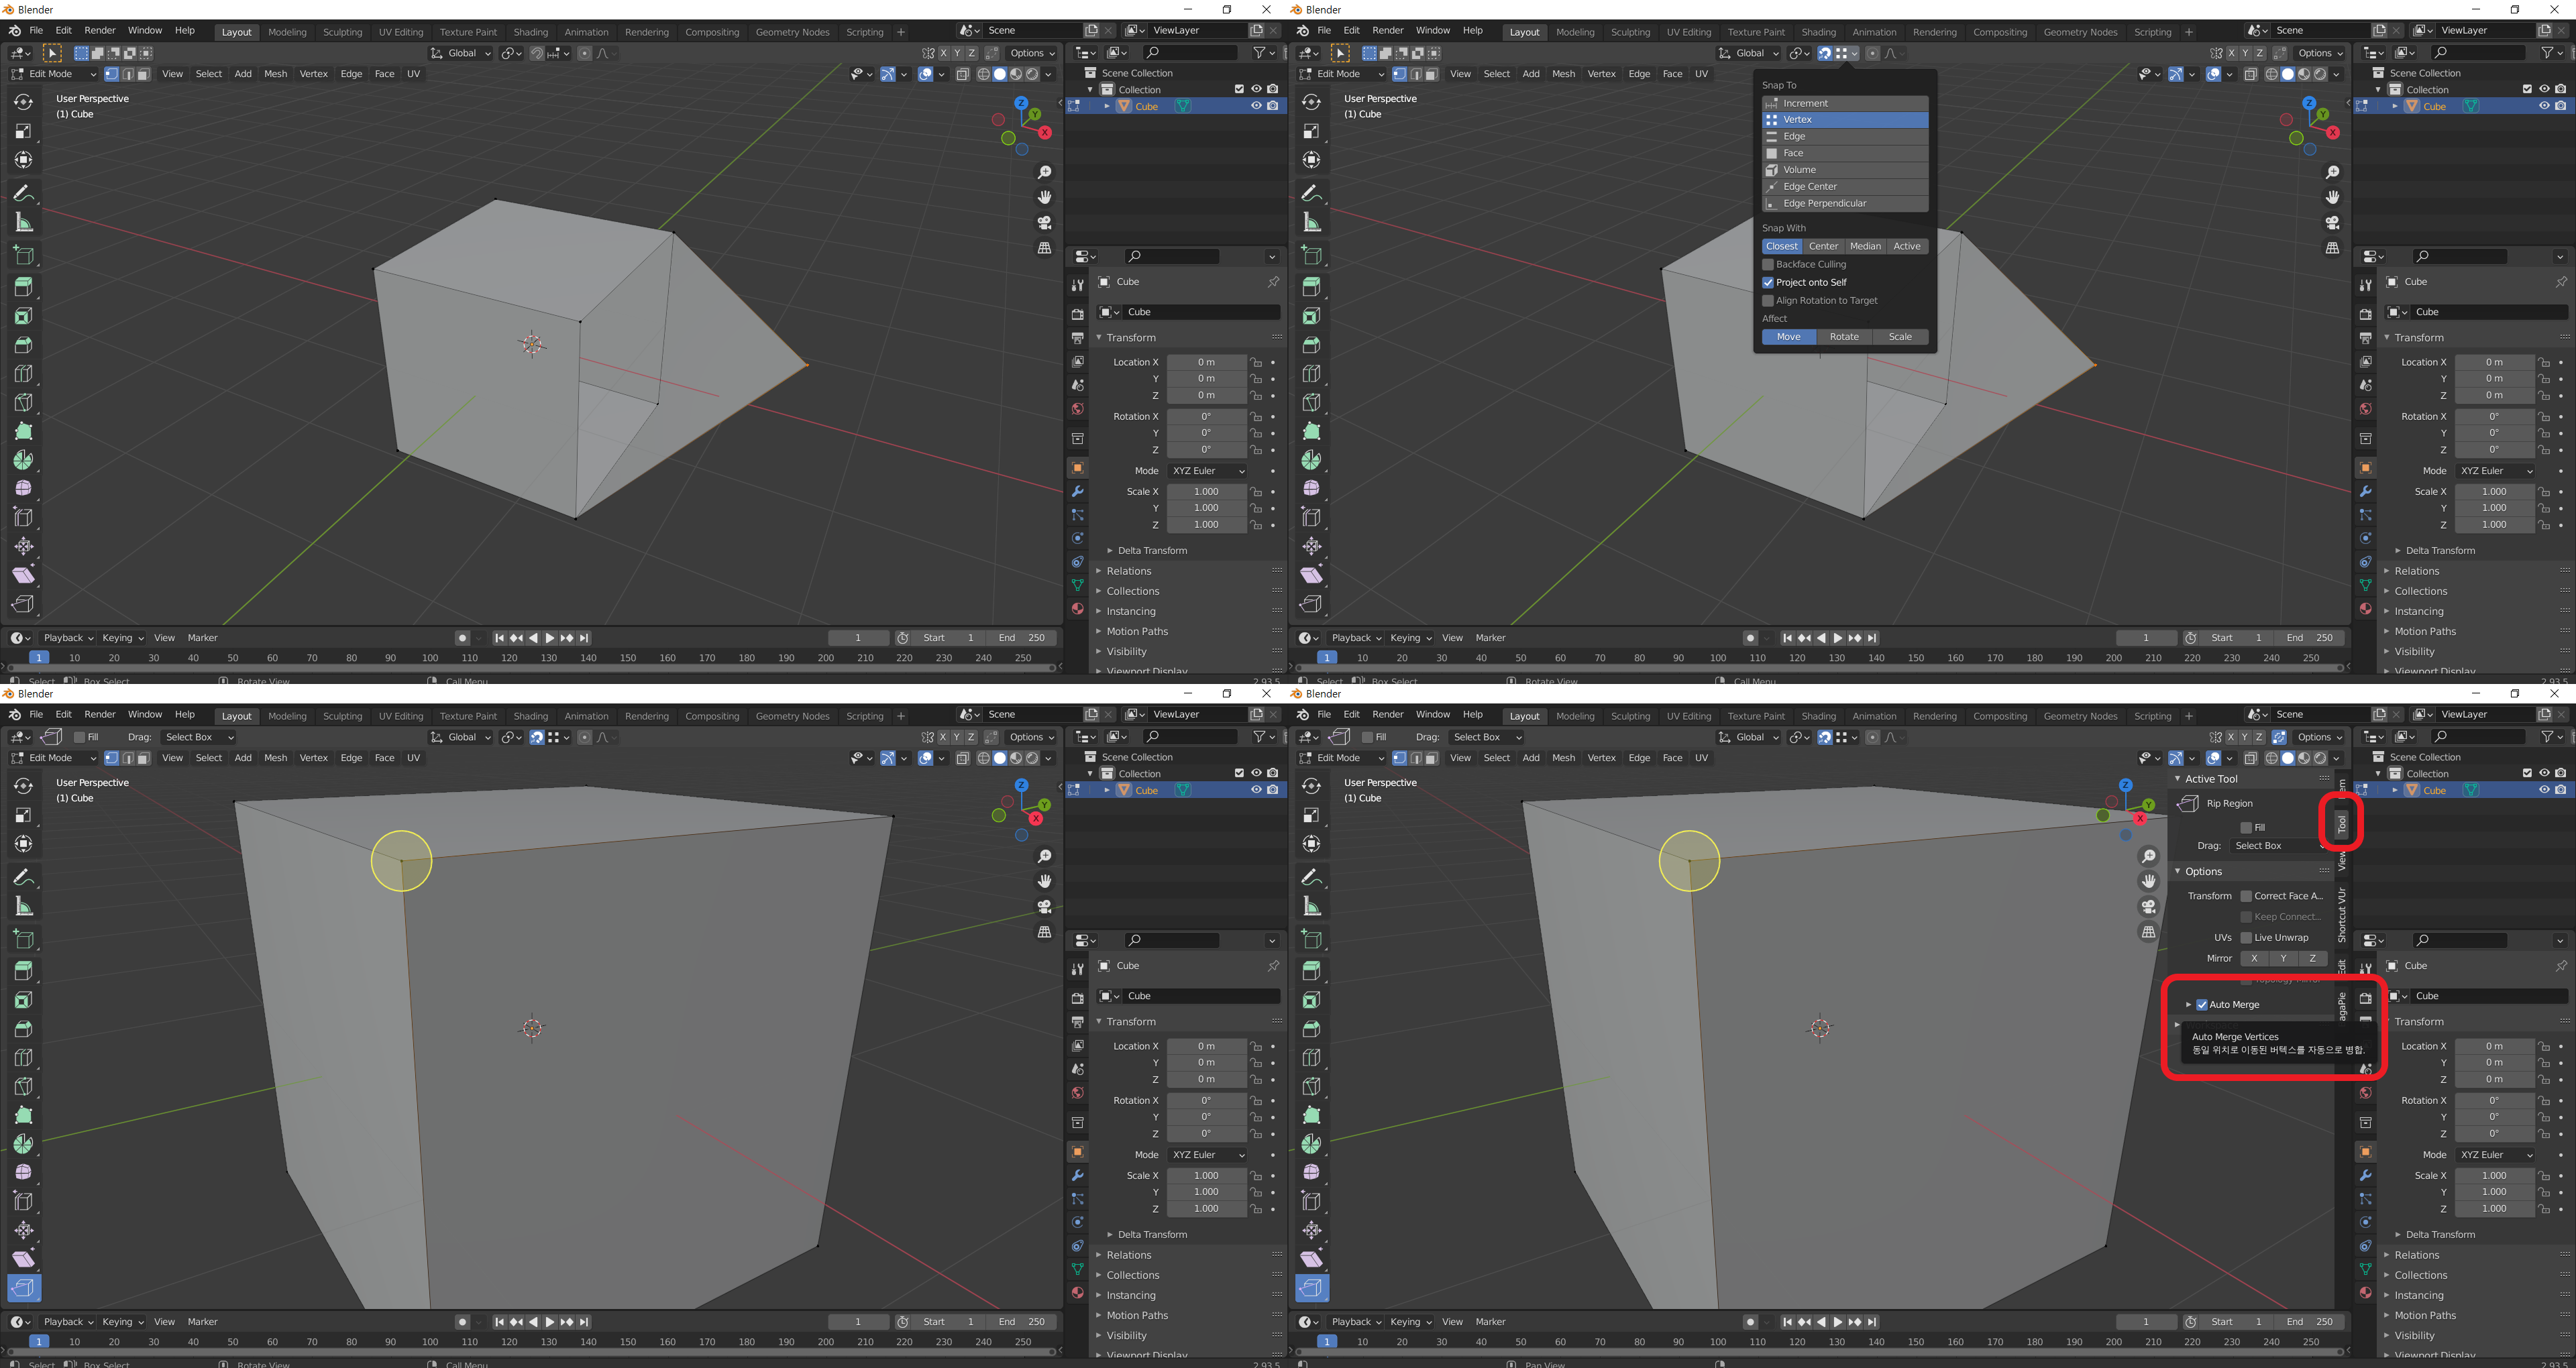Screen dimensions: 2576x1368
Task: Choose Inset Faces tool in top-left window
Action: (23, 316)
